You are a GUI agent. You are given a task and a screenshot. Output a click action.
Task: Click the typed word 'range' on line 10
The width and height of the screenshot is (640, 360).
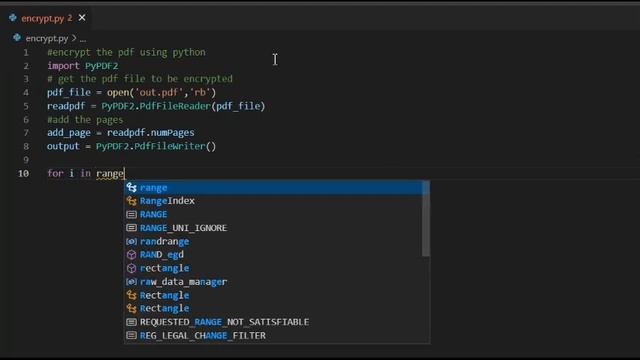click(x=110, y=173)
